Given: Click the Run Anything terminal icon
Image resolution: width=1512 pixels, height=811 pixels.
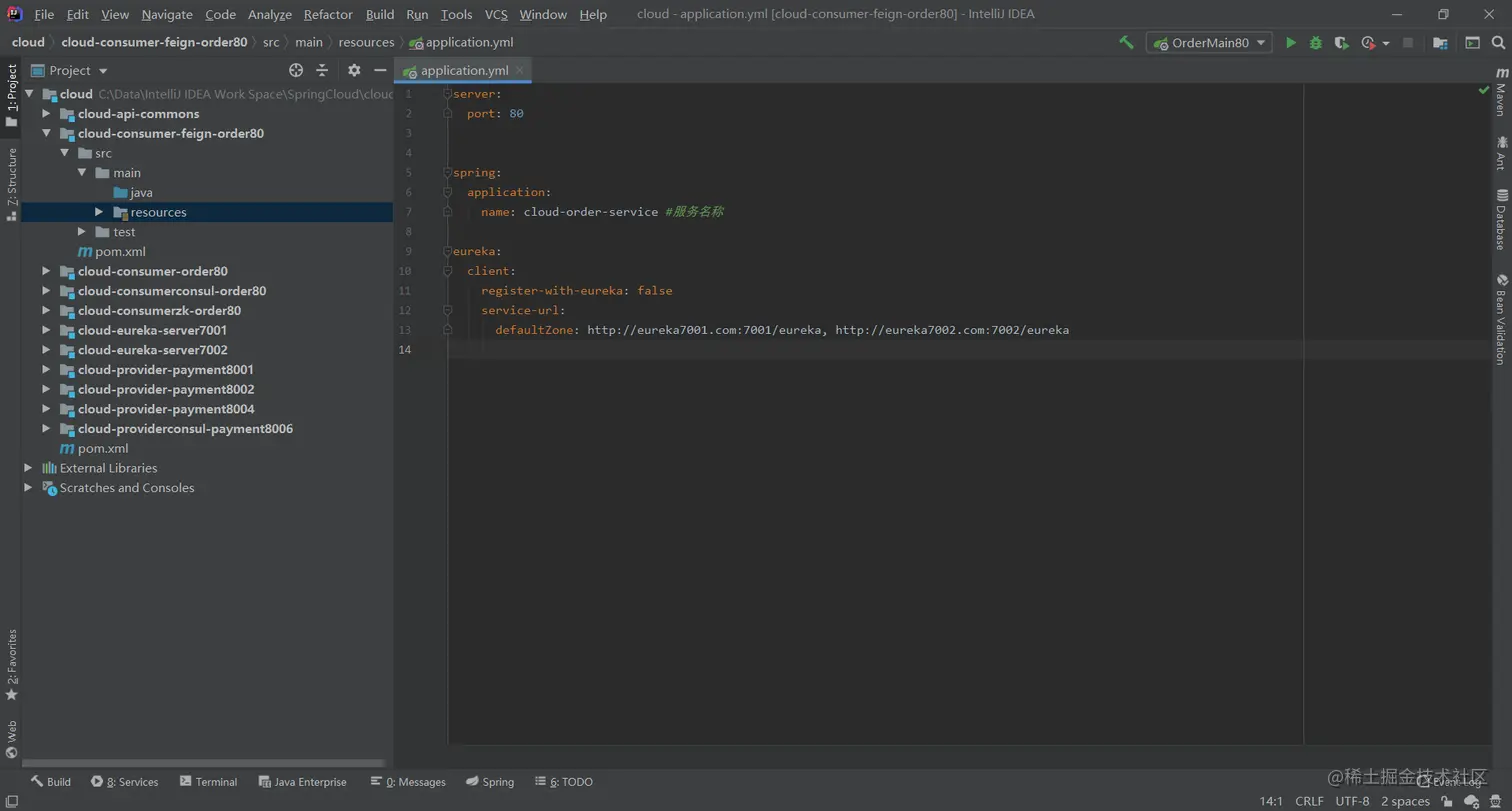Looking at the screenshot, I should coord(1472,43).
